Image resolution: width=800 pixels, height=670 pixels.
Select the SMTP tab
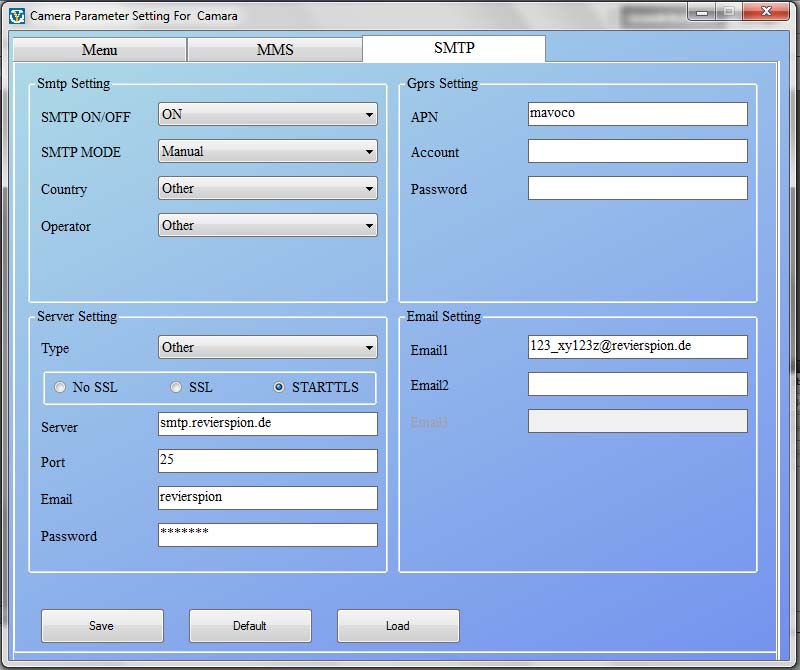coord(454,48)
